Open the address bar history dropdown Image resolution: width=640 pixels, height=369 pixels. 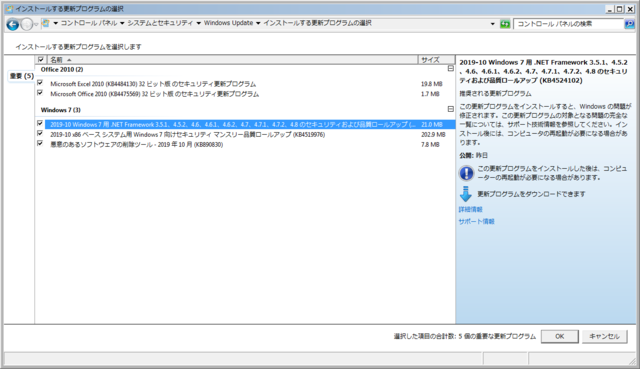tap(493, 24)
